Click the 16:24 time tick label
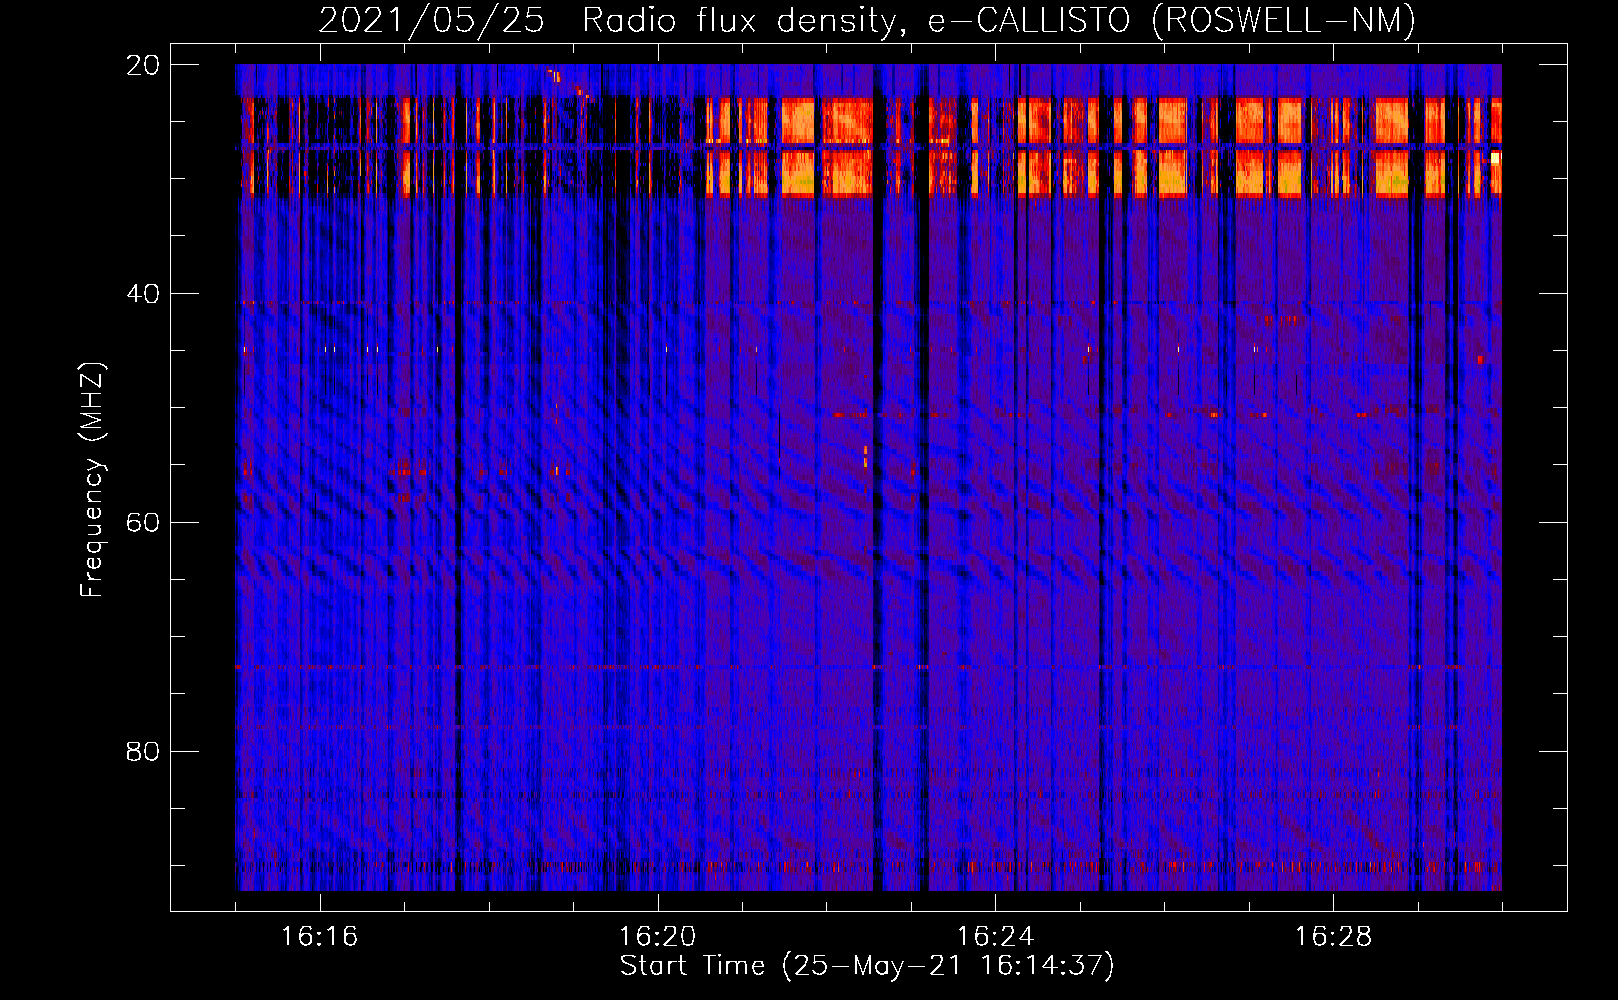Screen dimensions: 1618x1000 click(x=995, y=937)
